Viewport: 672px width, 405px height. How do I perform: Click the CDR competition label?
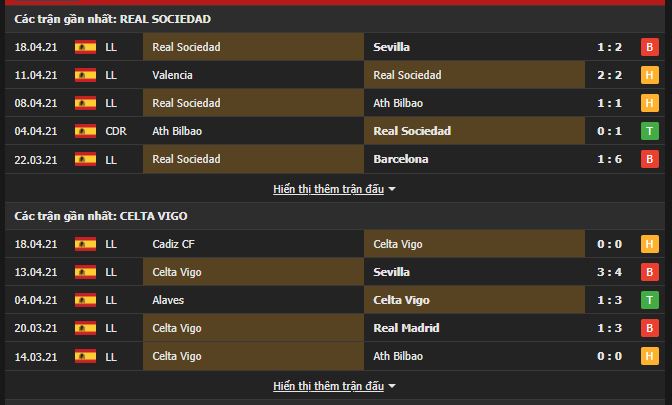click(x=116, y=131)
